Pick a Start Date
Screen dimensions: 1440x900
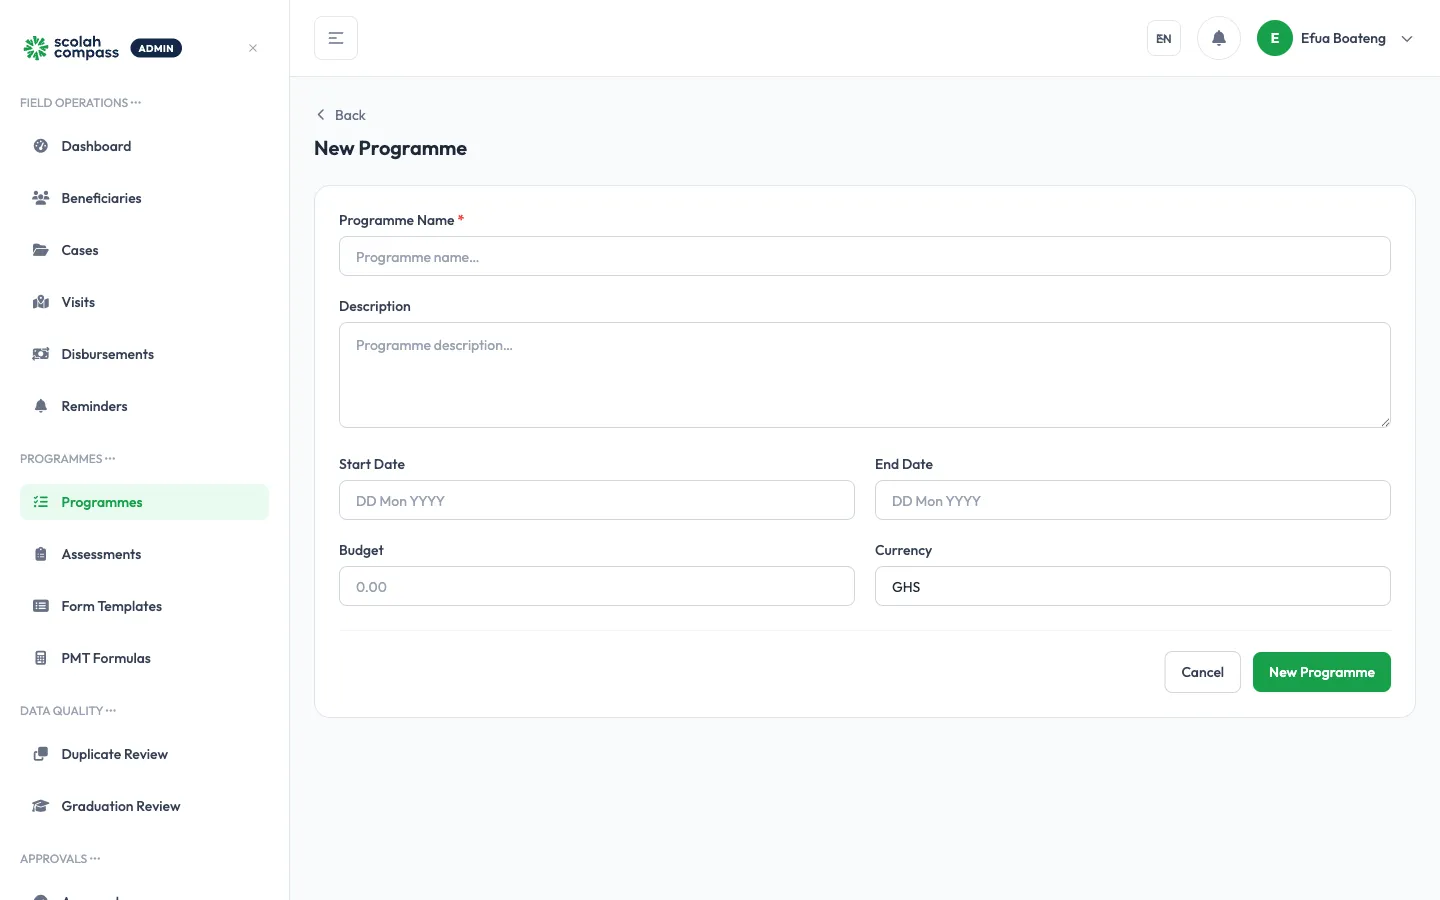pyautogui.click(x=597, y=500)
